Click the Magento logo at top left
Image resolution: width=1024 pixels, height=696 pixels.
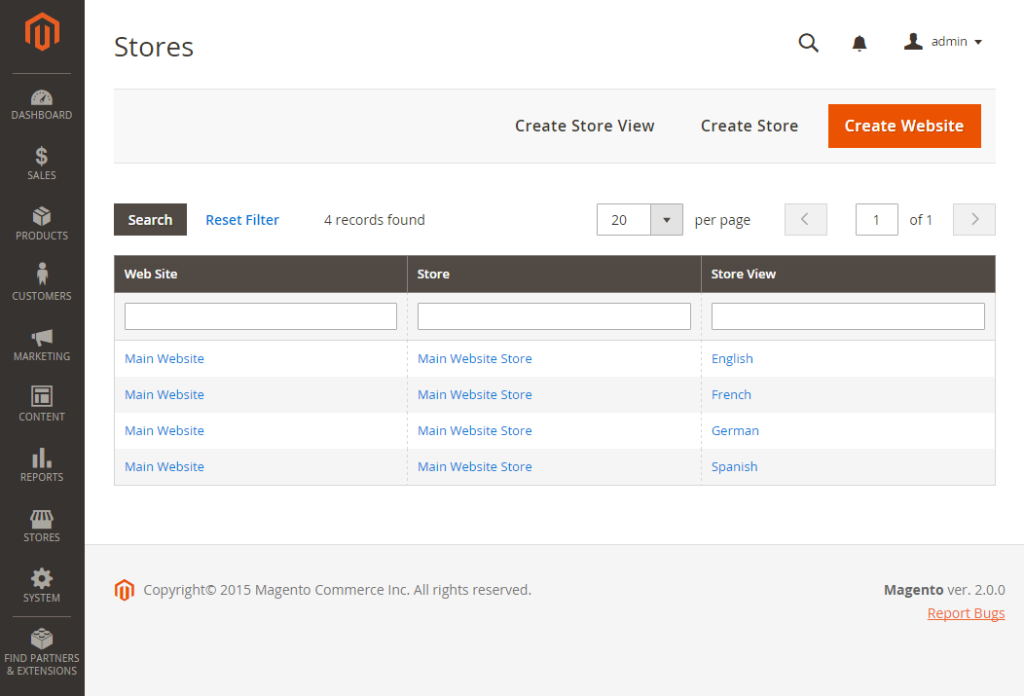click(41, 33)
